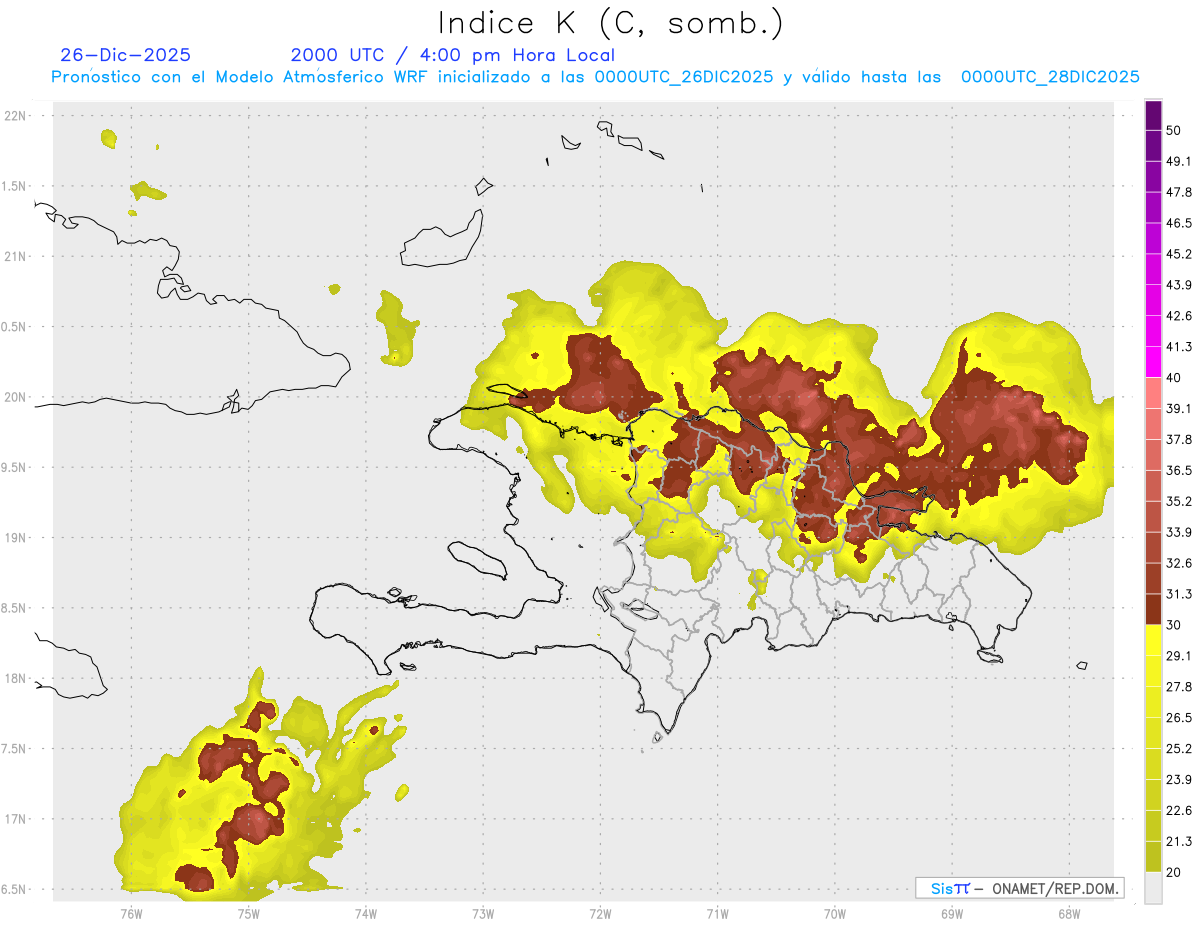Click the 68W longitude axis label
The image size is (1200, 927).
click(1069, 913)
